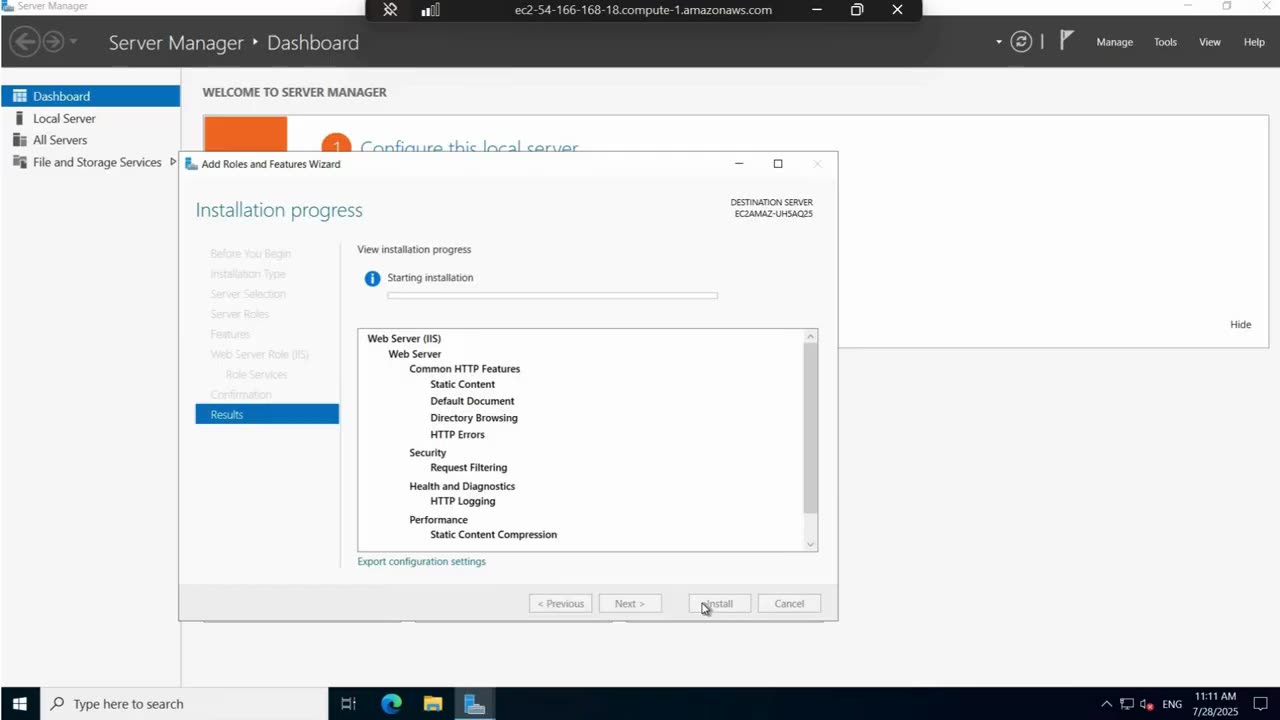The height and width of the screenshot is (720, 1280).
Task: Click the muted volume tray icon
Action: 1147,704
